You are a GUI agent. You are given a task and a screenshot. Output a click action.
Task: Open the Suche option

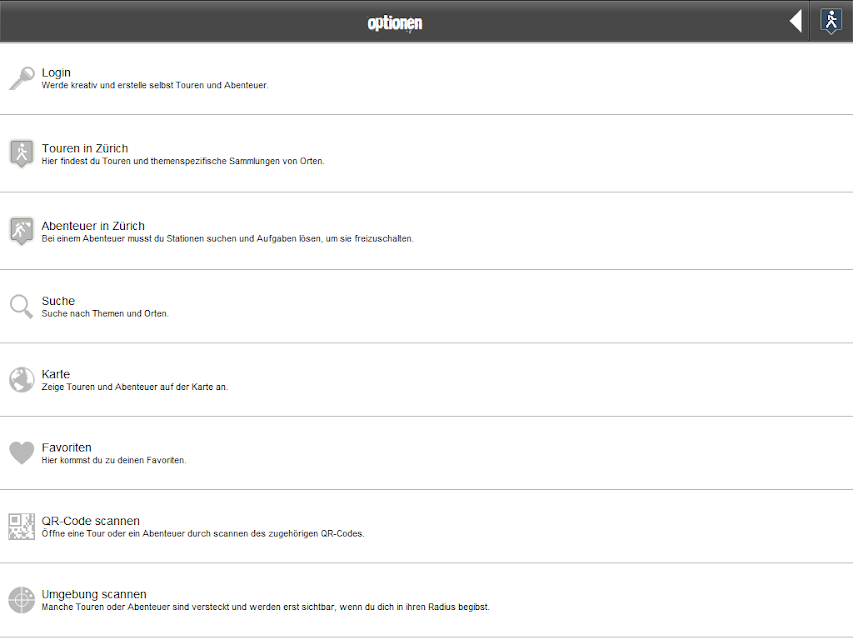coord(426,306)
